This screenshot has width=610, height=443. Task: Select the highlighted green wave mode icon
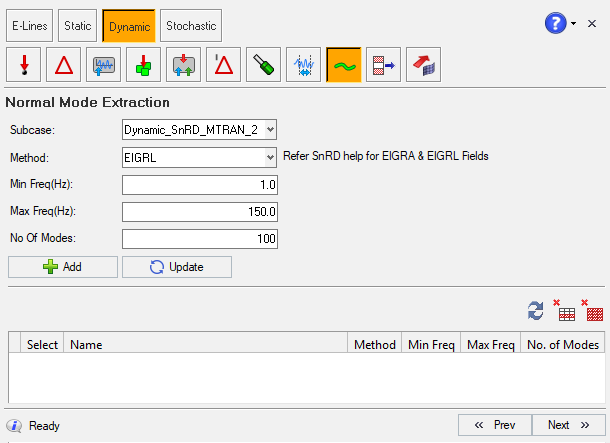344,65
